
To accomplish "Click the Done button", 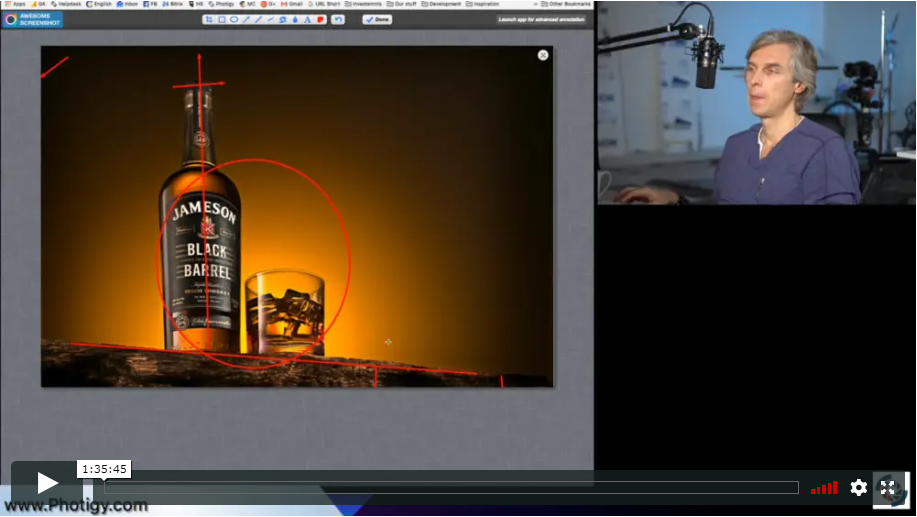I will (377, 19).
